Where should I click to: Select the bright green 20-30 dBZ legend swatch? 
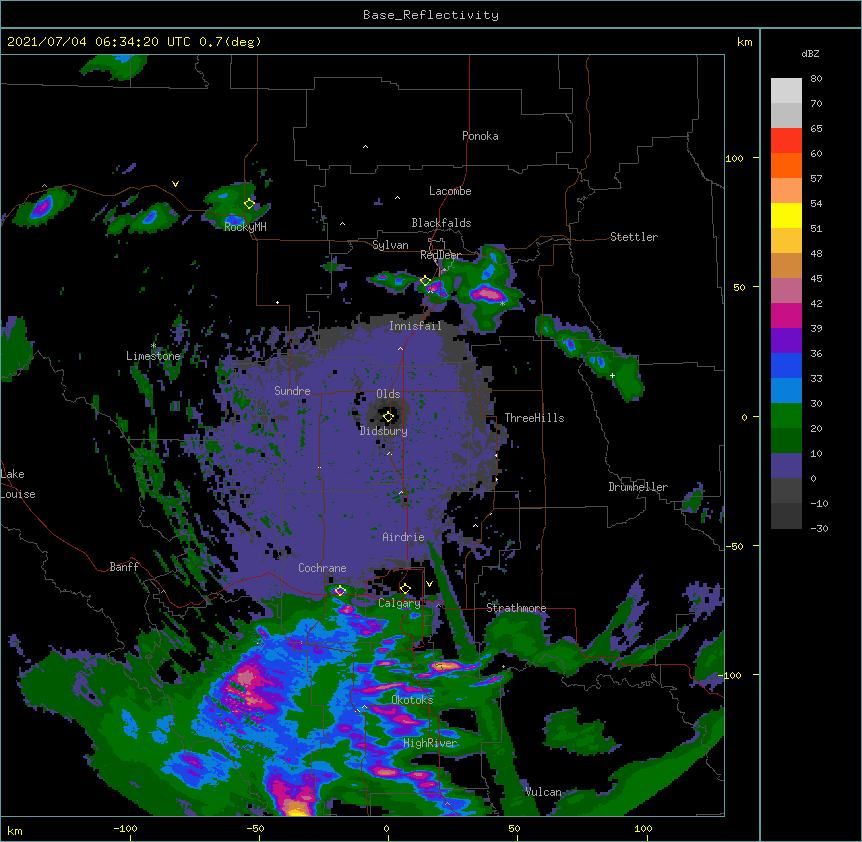786,416
